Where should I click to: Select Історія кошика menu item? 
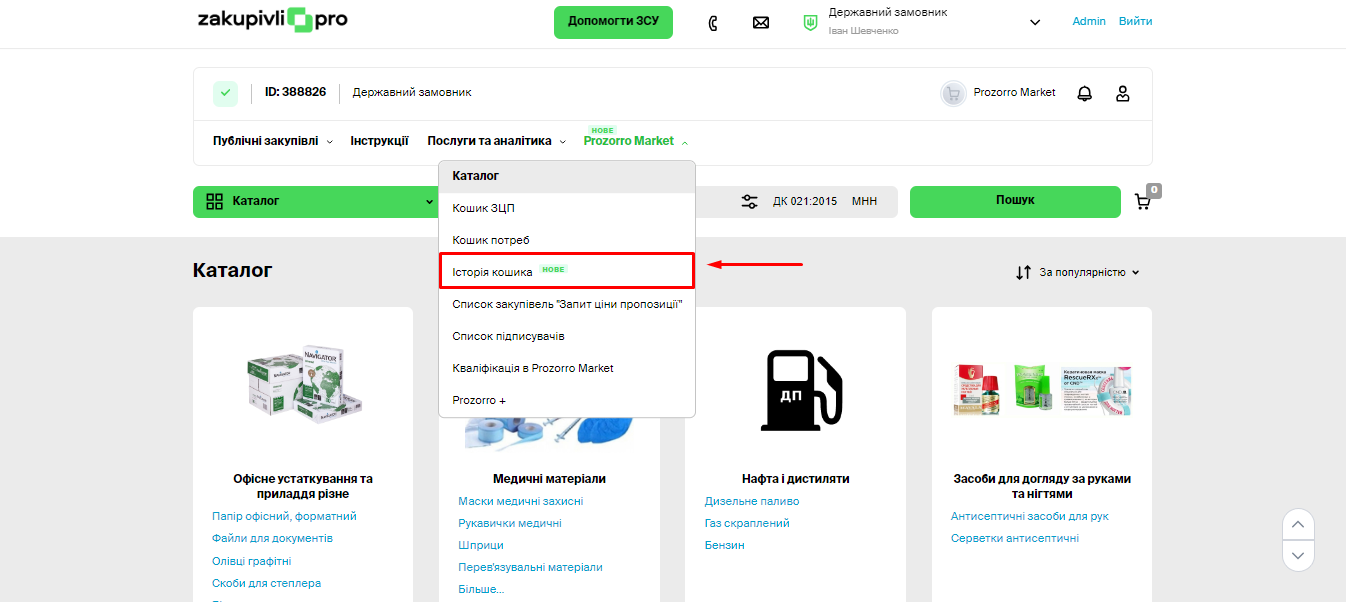point(493,271)
